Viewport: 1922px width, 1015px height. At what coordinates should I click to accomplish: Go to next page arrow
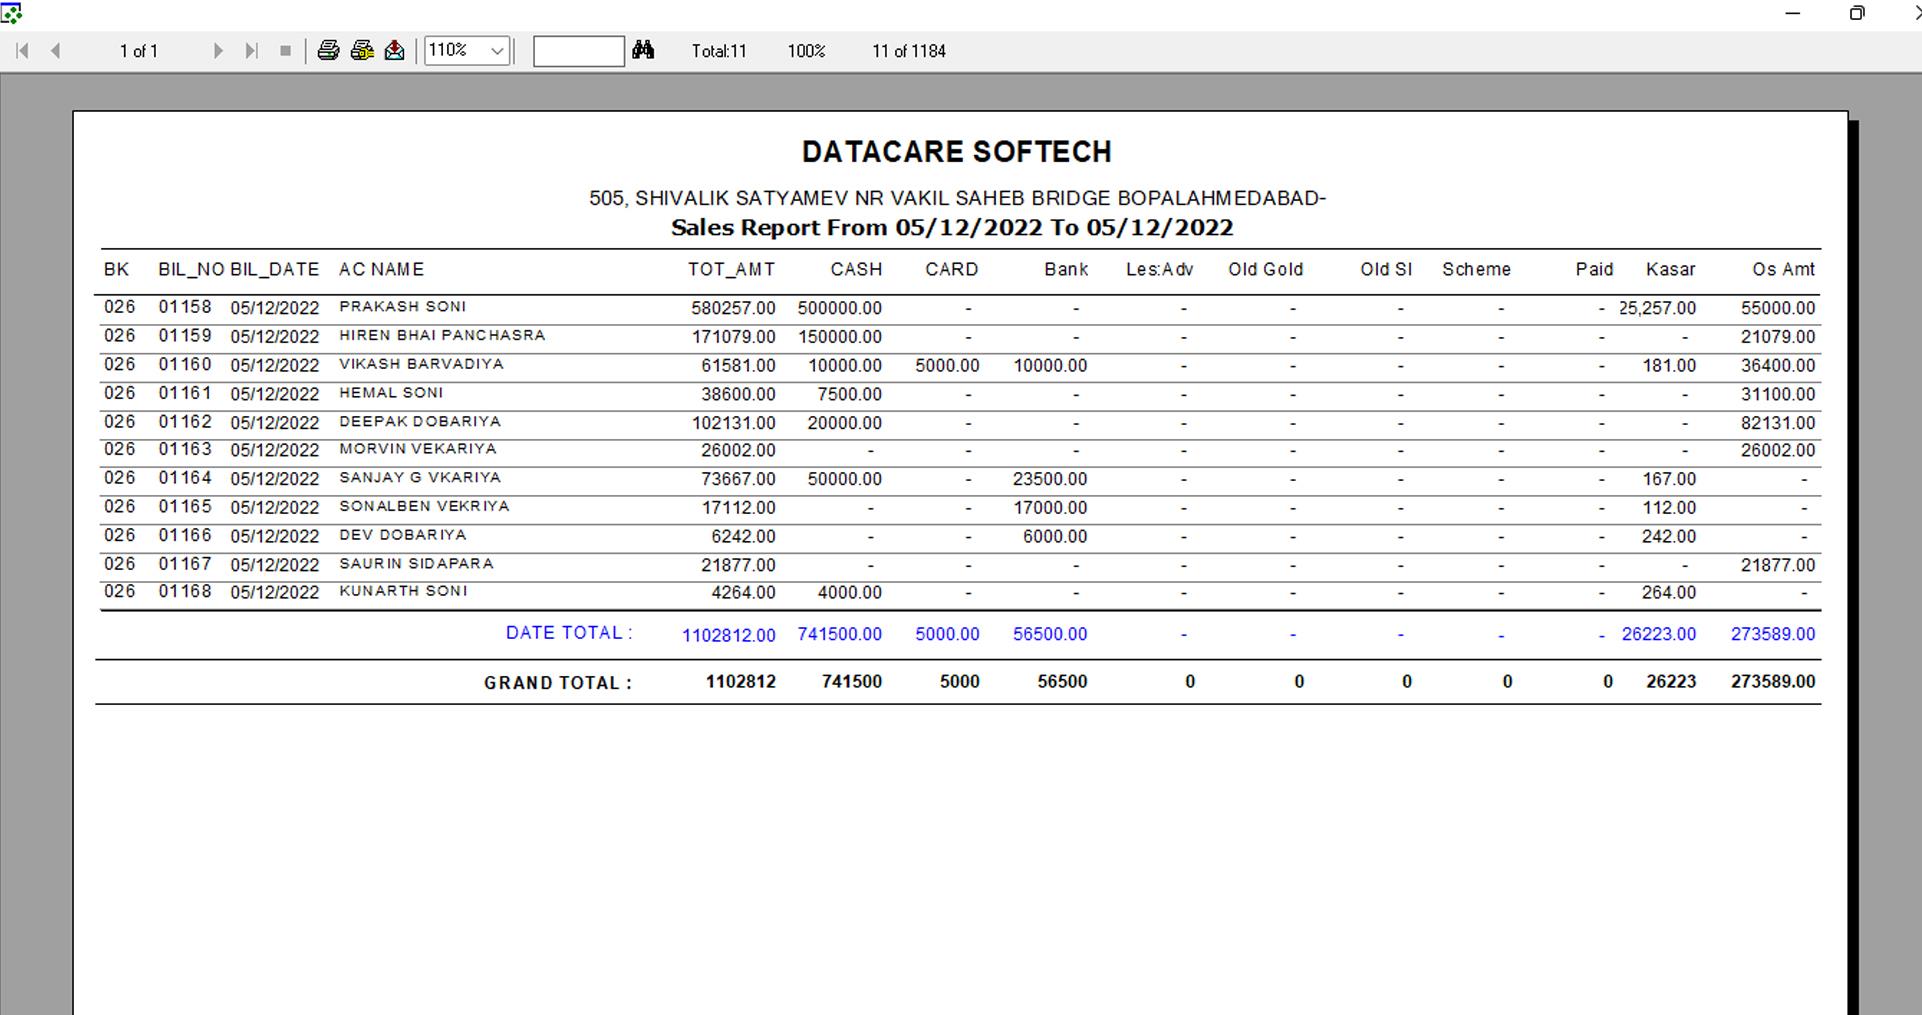pos(217,51)
